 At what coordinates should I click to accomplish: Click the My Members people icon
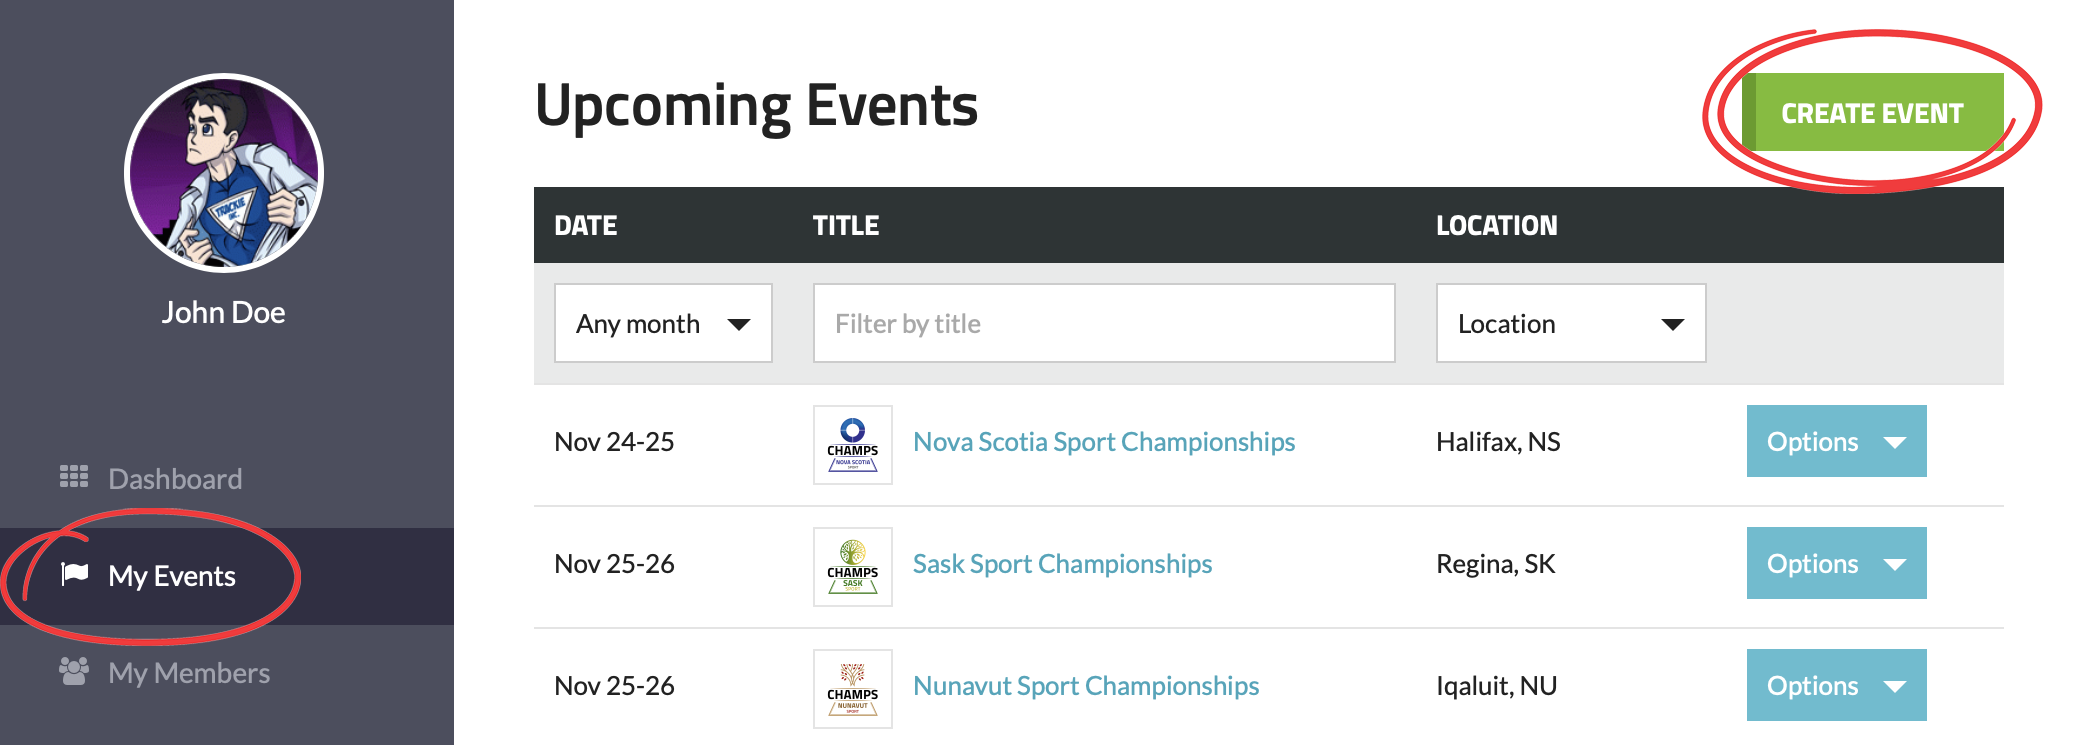(x=74, y=671)
